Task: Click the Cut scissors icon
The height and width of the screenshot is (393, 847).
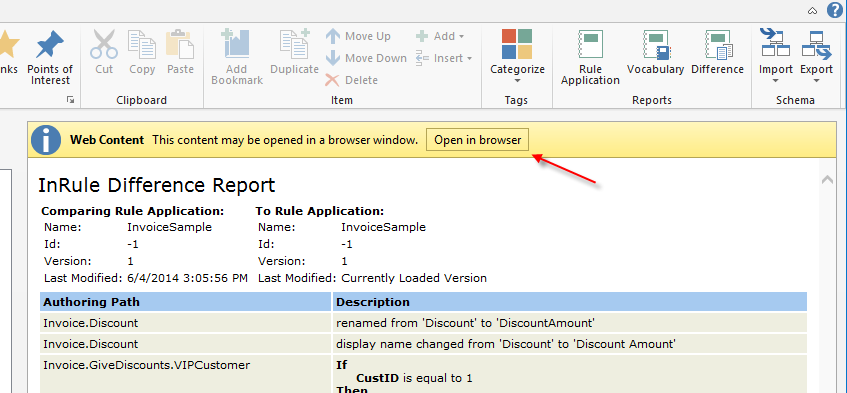Action: (104, 45)
